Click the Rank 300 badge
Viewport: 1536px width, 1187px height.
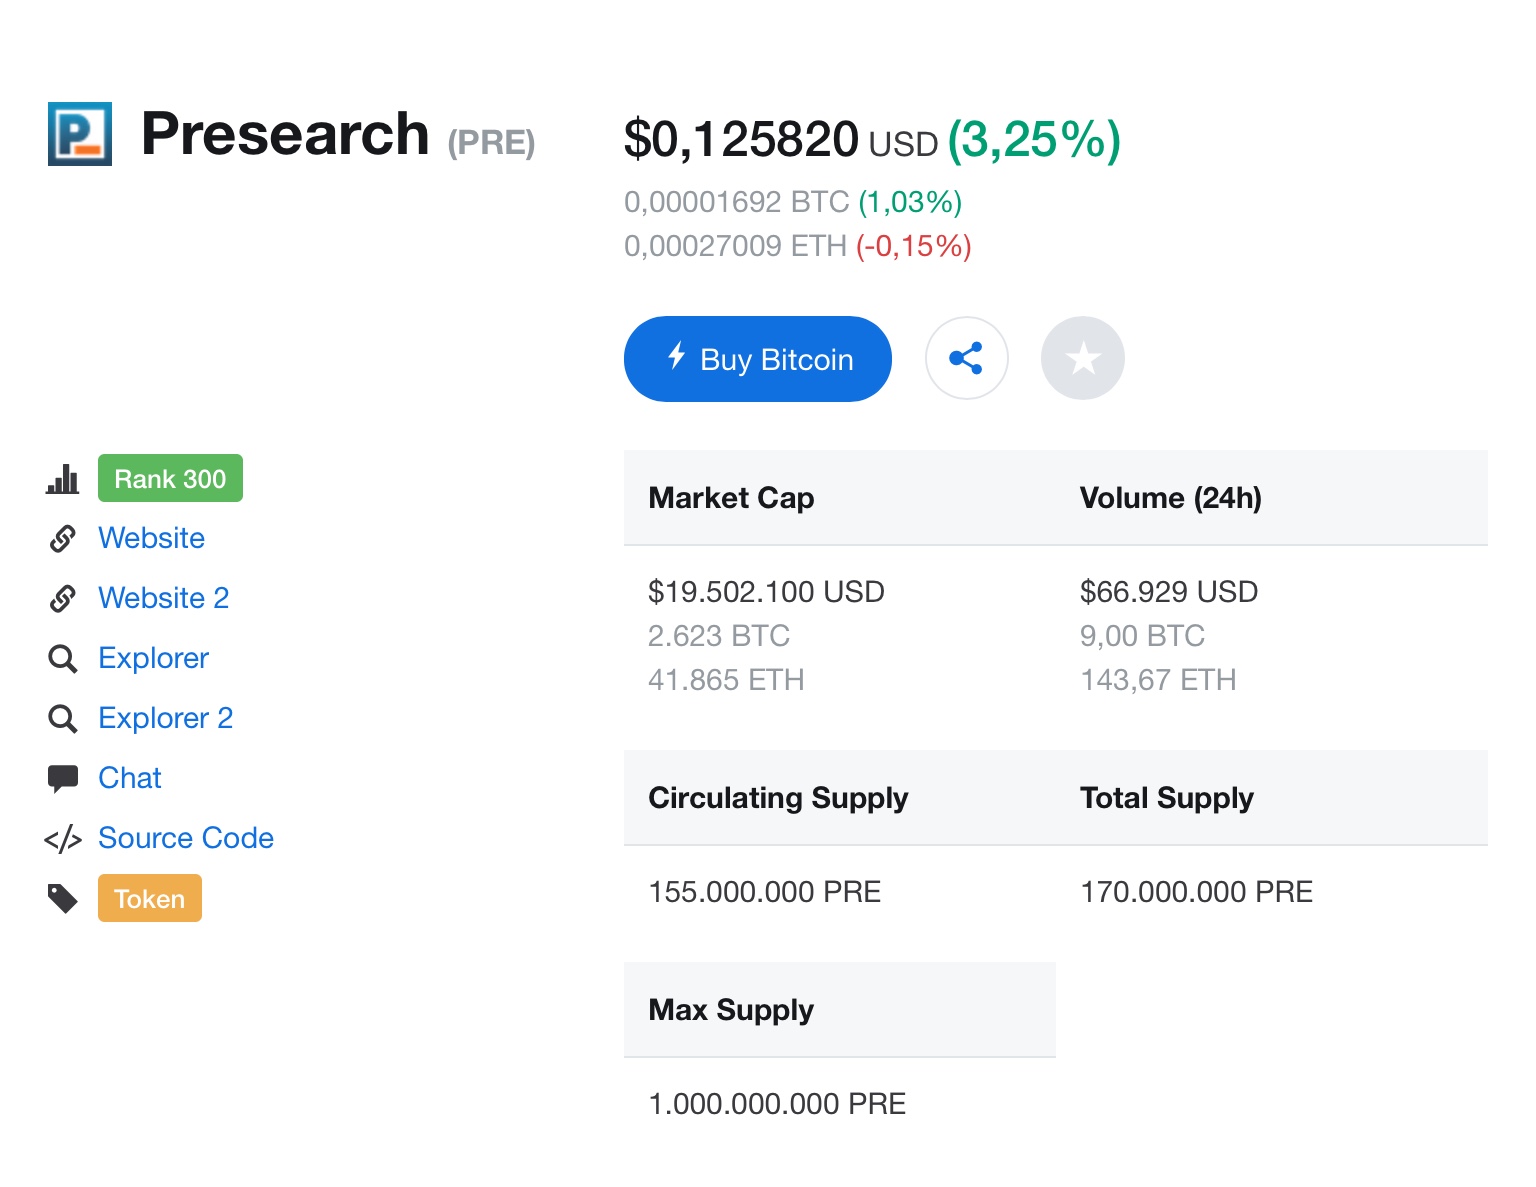tap(170, 478)
